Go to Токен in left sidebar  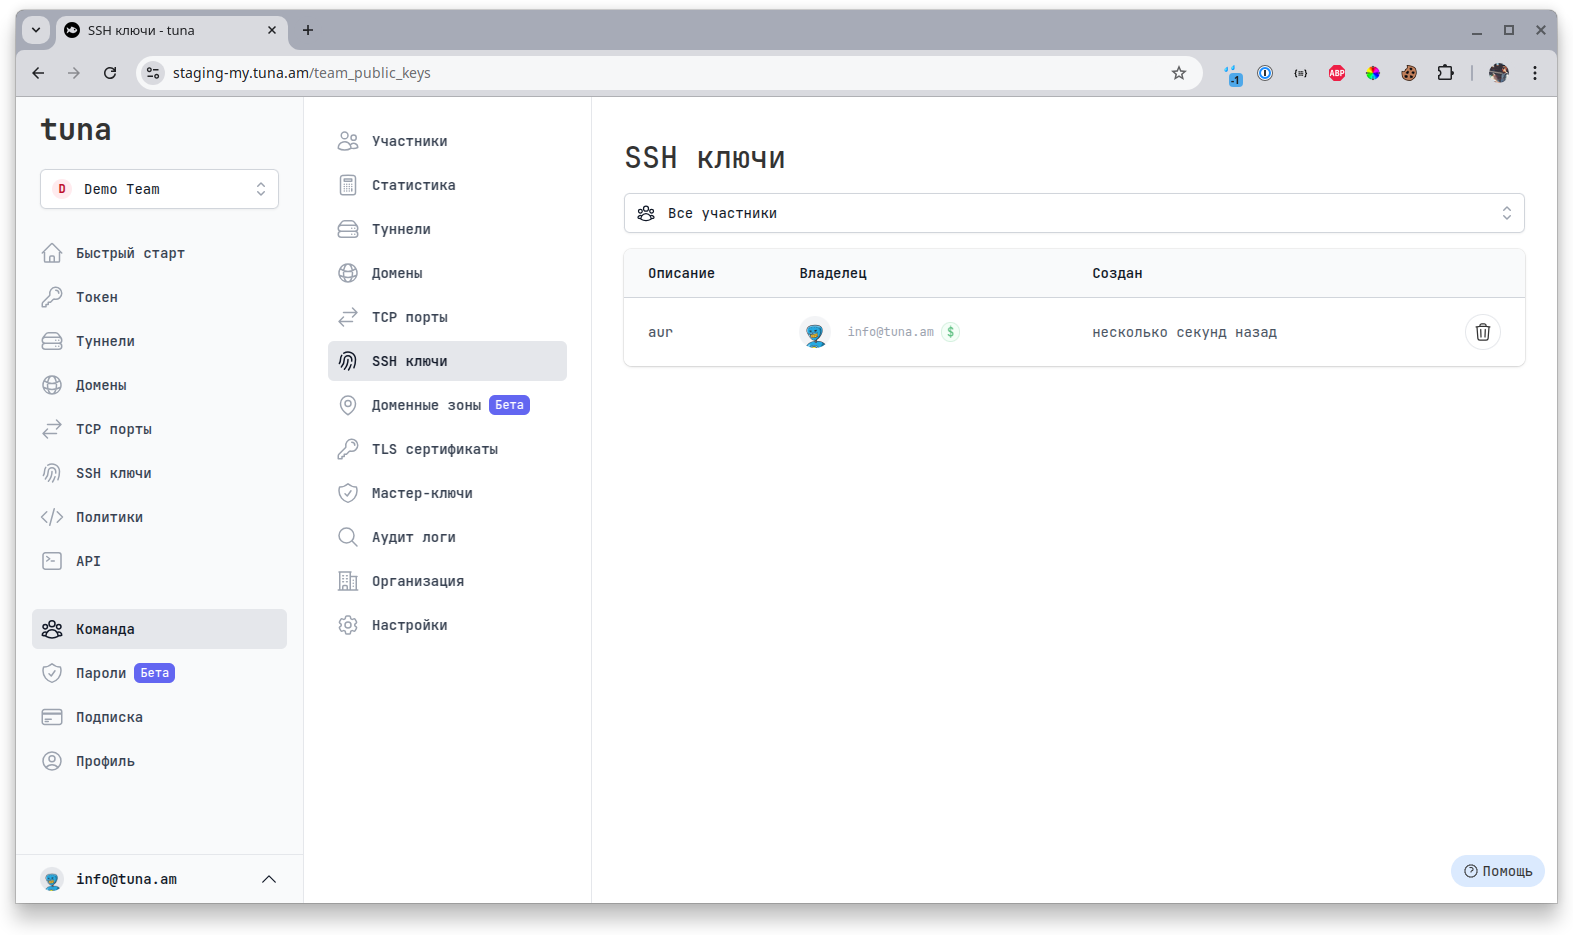pyautogui.click(x=159, y=297)
